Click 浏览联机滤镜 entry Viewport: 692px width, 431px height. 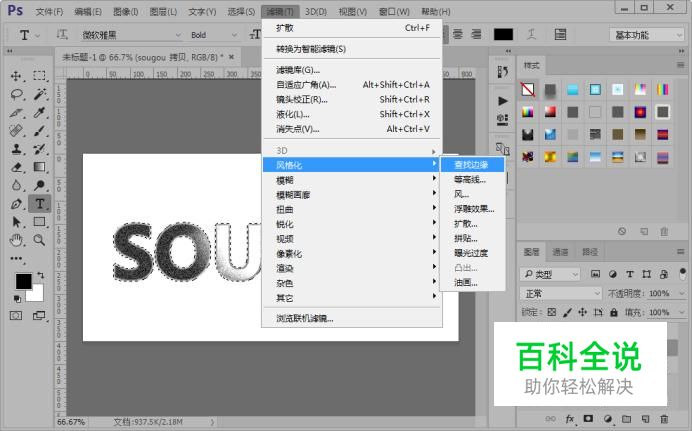pos(352,319)
